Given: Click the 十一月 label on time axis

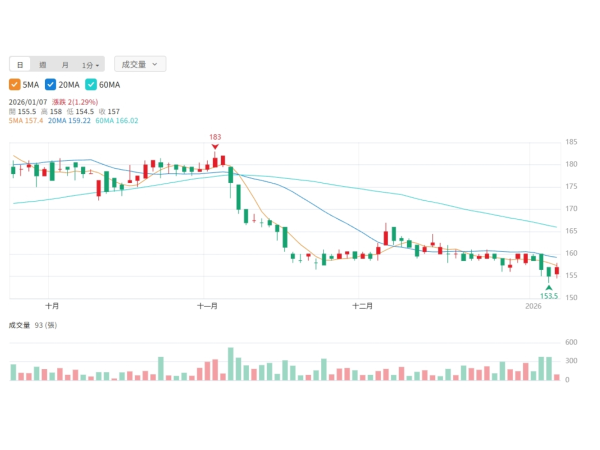Looking at the screenshot, I should point(208,306).
